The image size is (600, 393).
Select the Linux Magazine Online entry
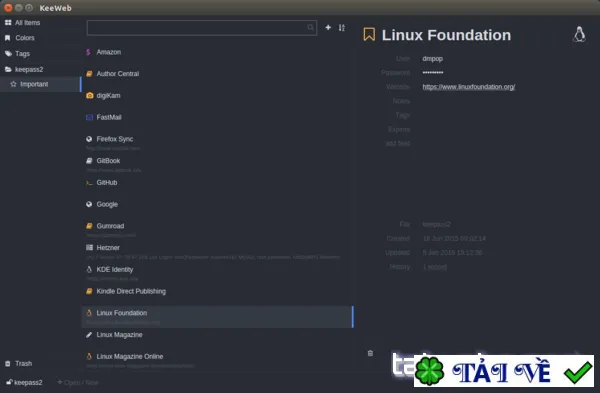(218, 359)
